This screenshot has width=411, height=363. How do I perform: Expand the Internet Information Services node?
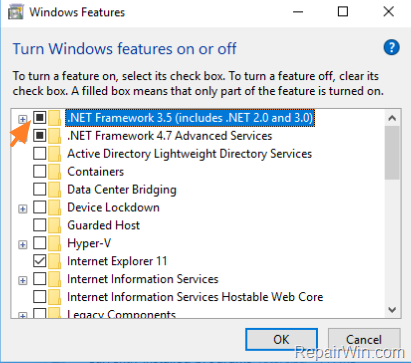pyautogui.click(x=23, y=281)
